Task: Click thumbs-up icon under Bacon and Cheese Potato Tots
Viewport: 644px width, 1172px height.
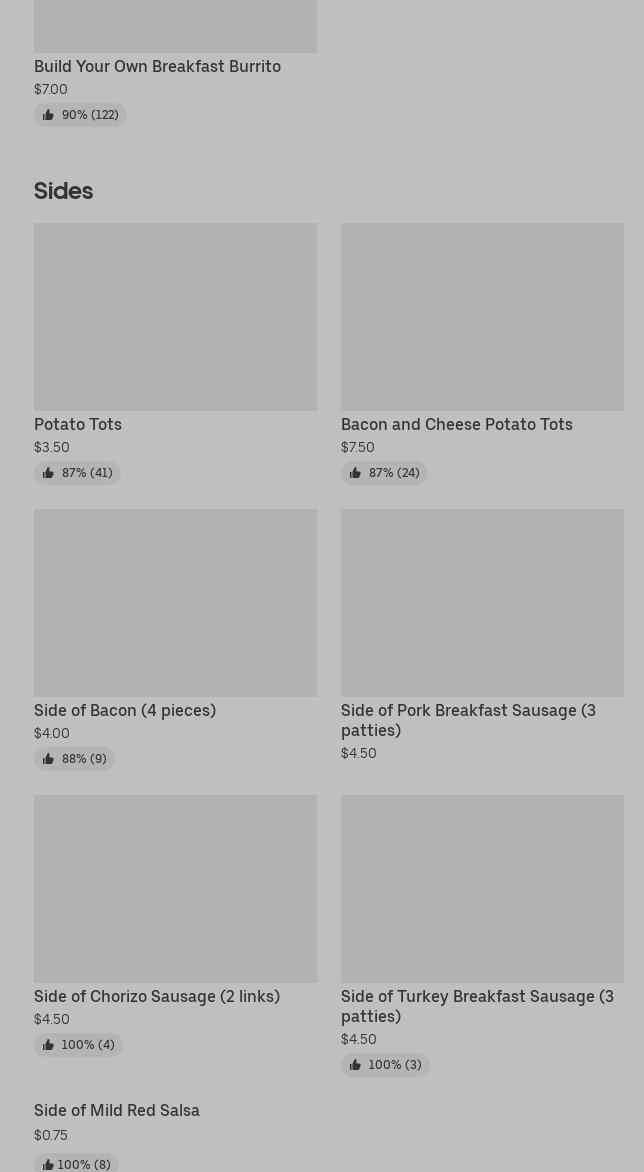Action: tap(355, 473)
